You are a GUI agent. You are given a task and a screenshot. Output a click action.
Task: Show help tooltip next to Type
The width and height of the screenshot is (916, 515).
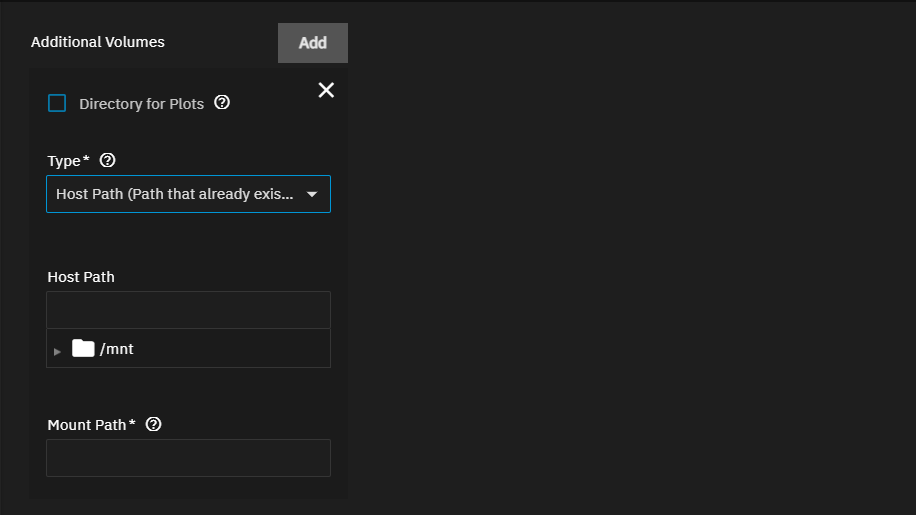108,160
